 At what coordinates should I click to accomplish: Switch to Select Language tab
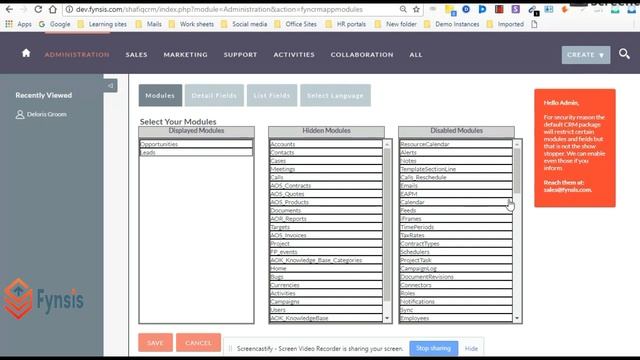tap(336, 96)
